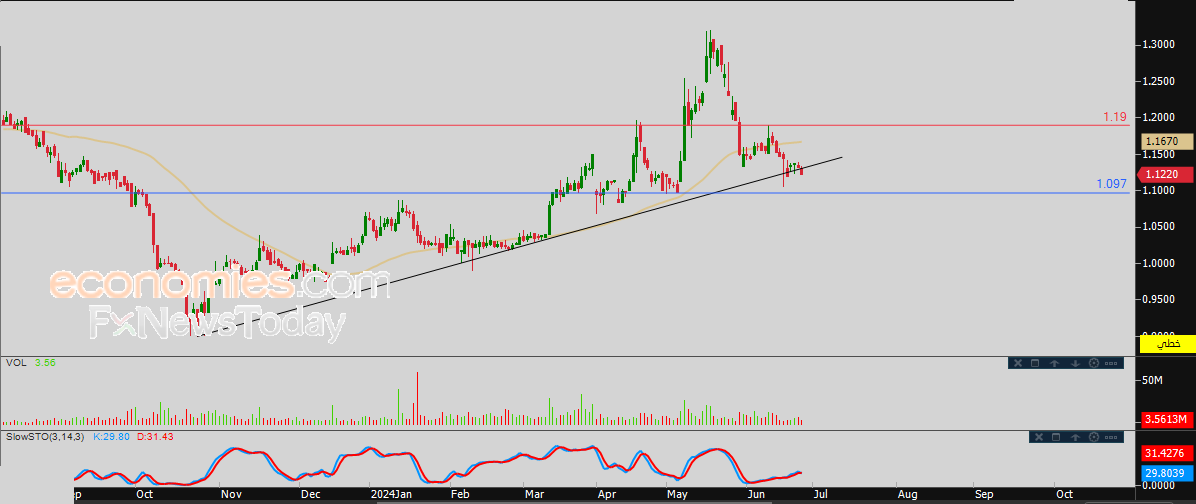Viewport: 1196px width, 504px height.
Task: Click the moving average value tag 1.1670
Action: click(1166, 143)
